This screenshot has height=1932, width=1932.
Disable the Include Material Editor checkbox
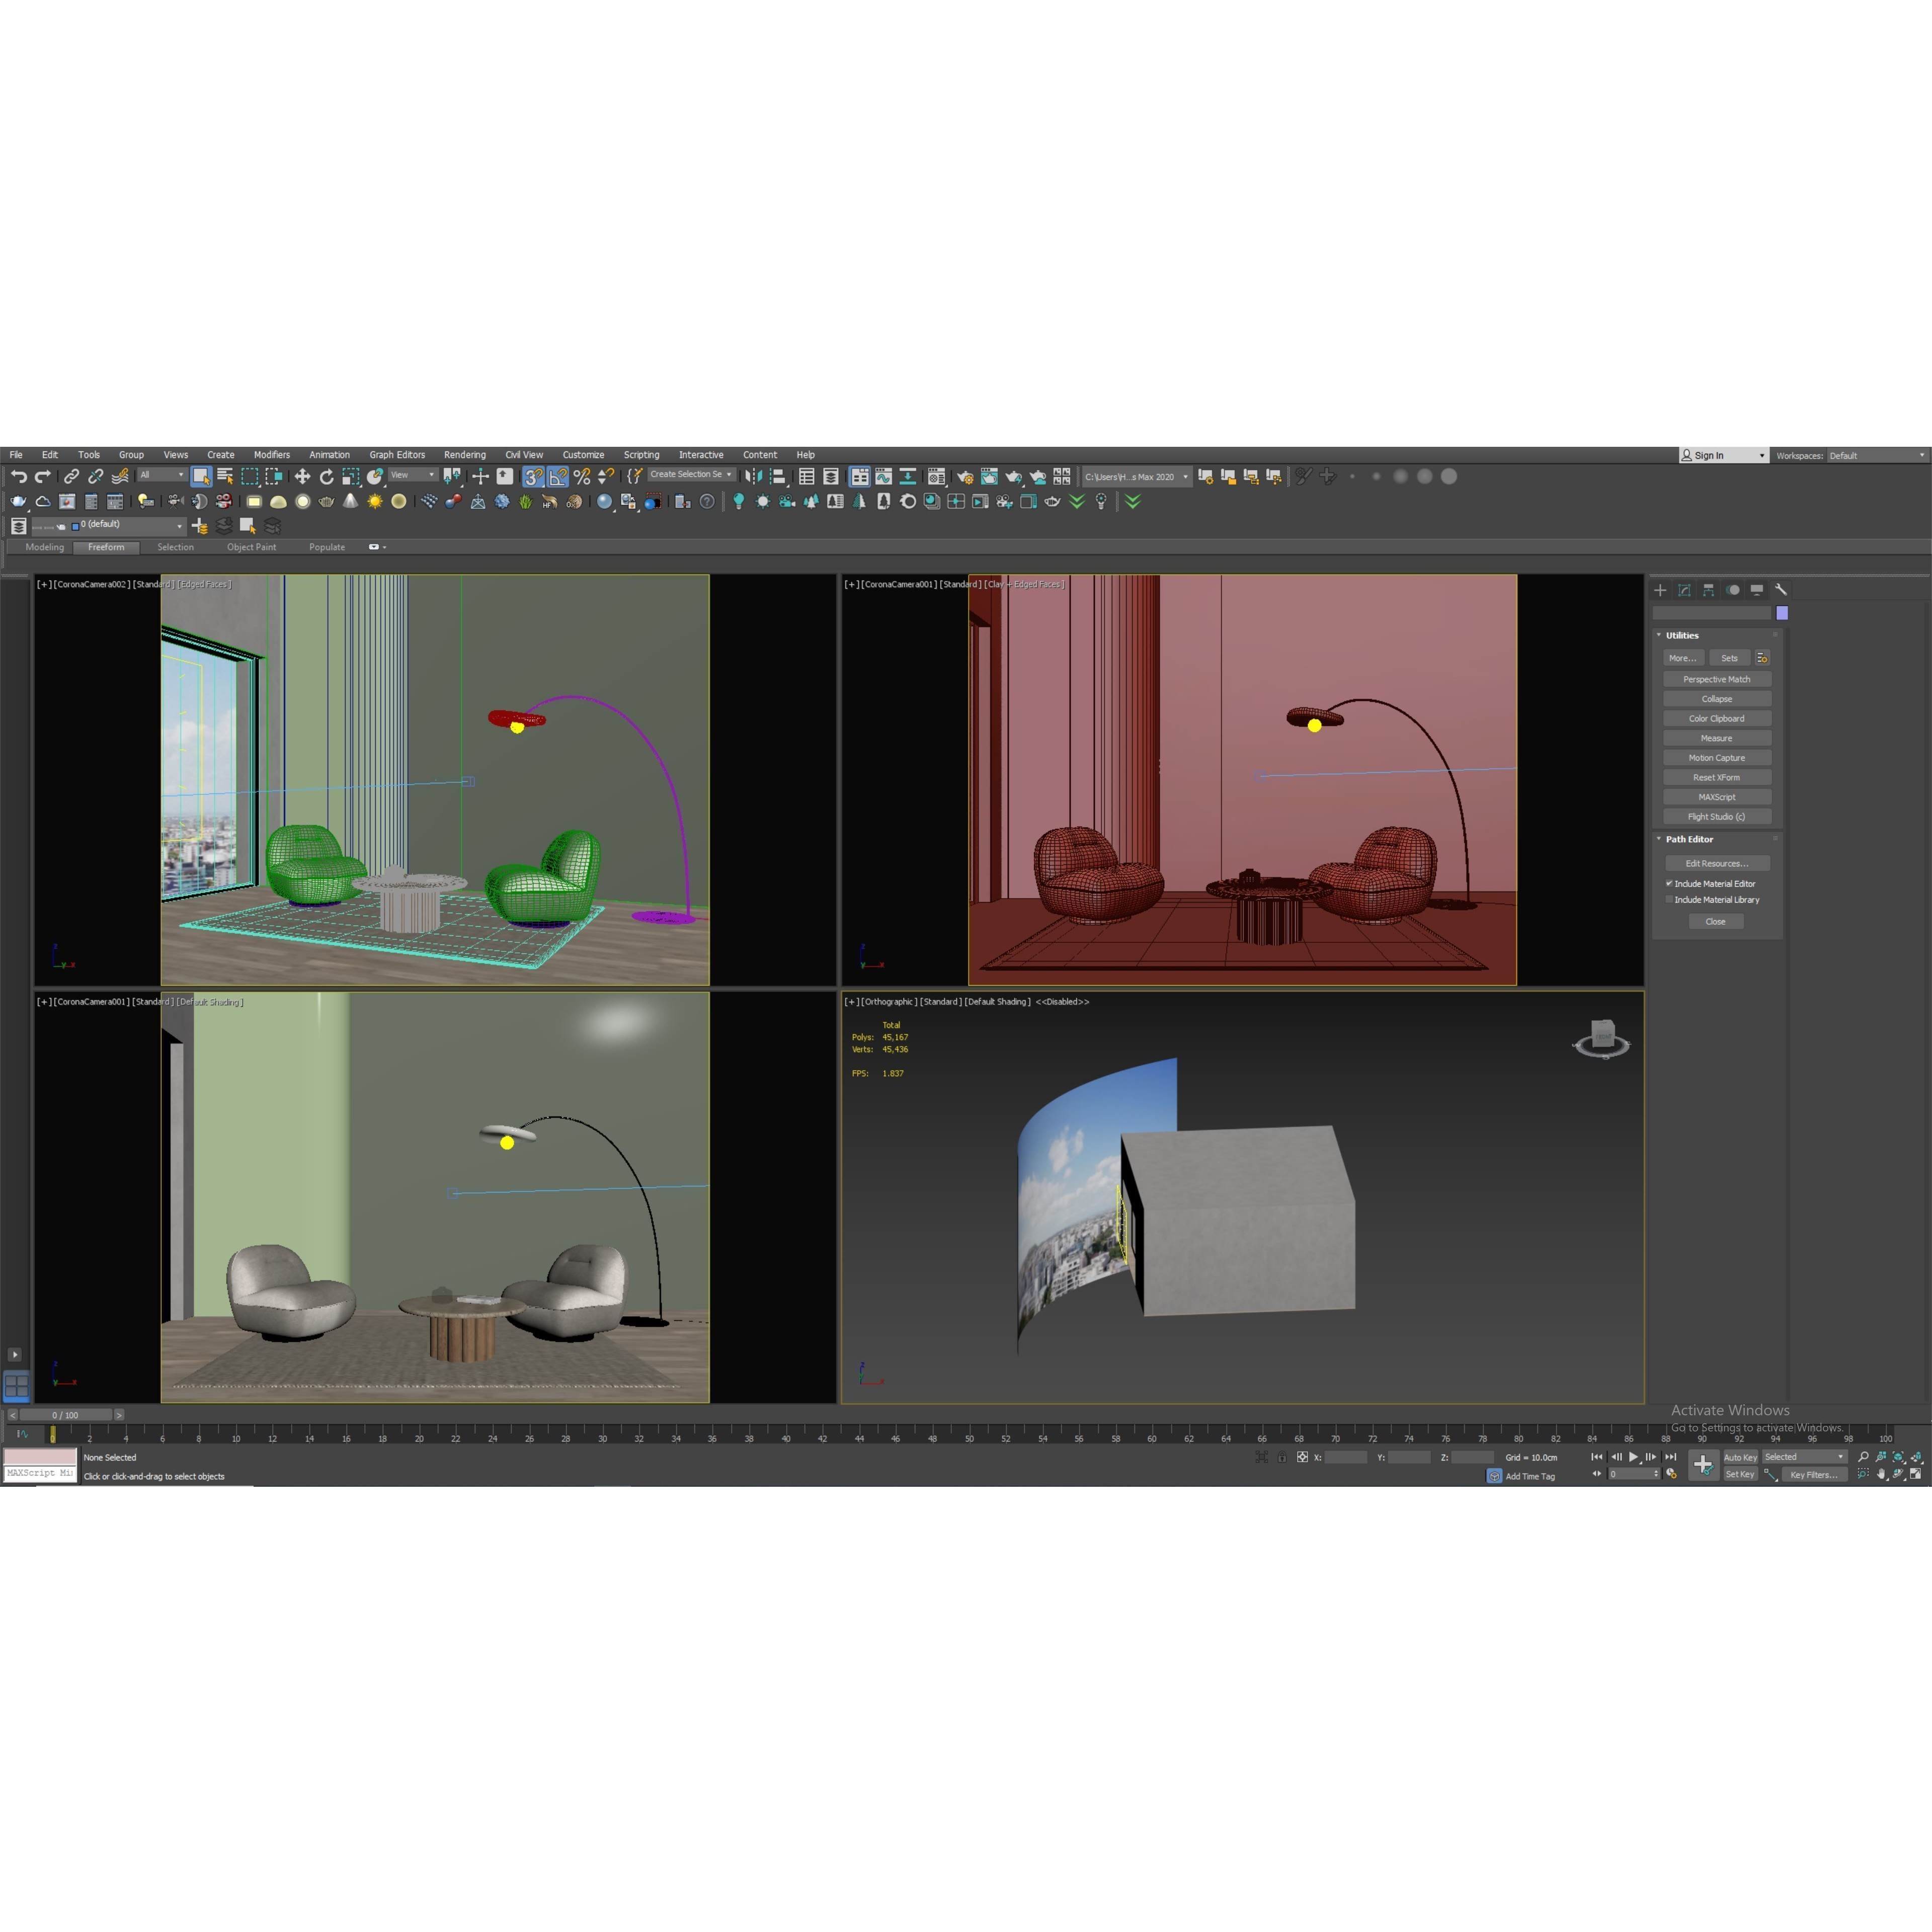pyautogui.click(x=1669, y=883)
